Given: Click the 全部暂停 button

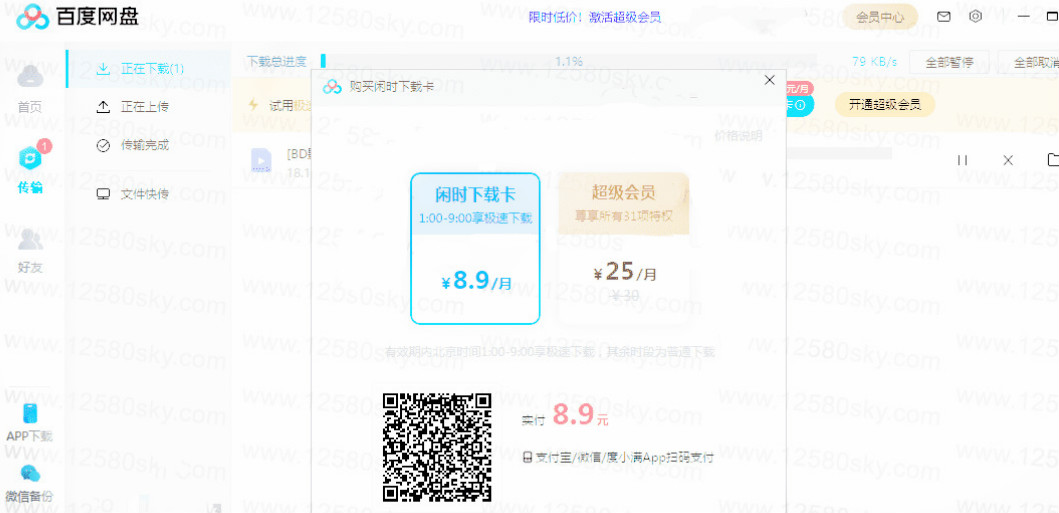Looking at the screenshot, I should (x=949, y=62).
